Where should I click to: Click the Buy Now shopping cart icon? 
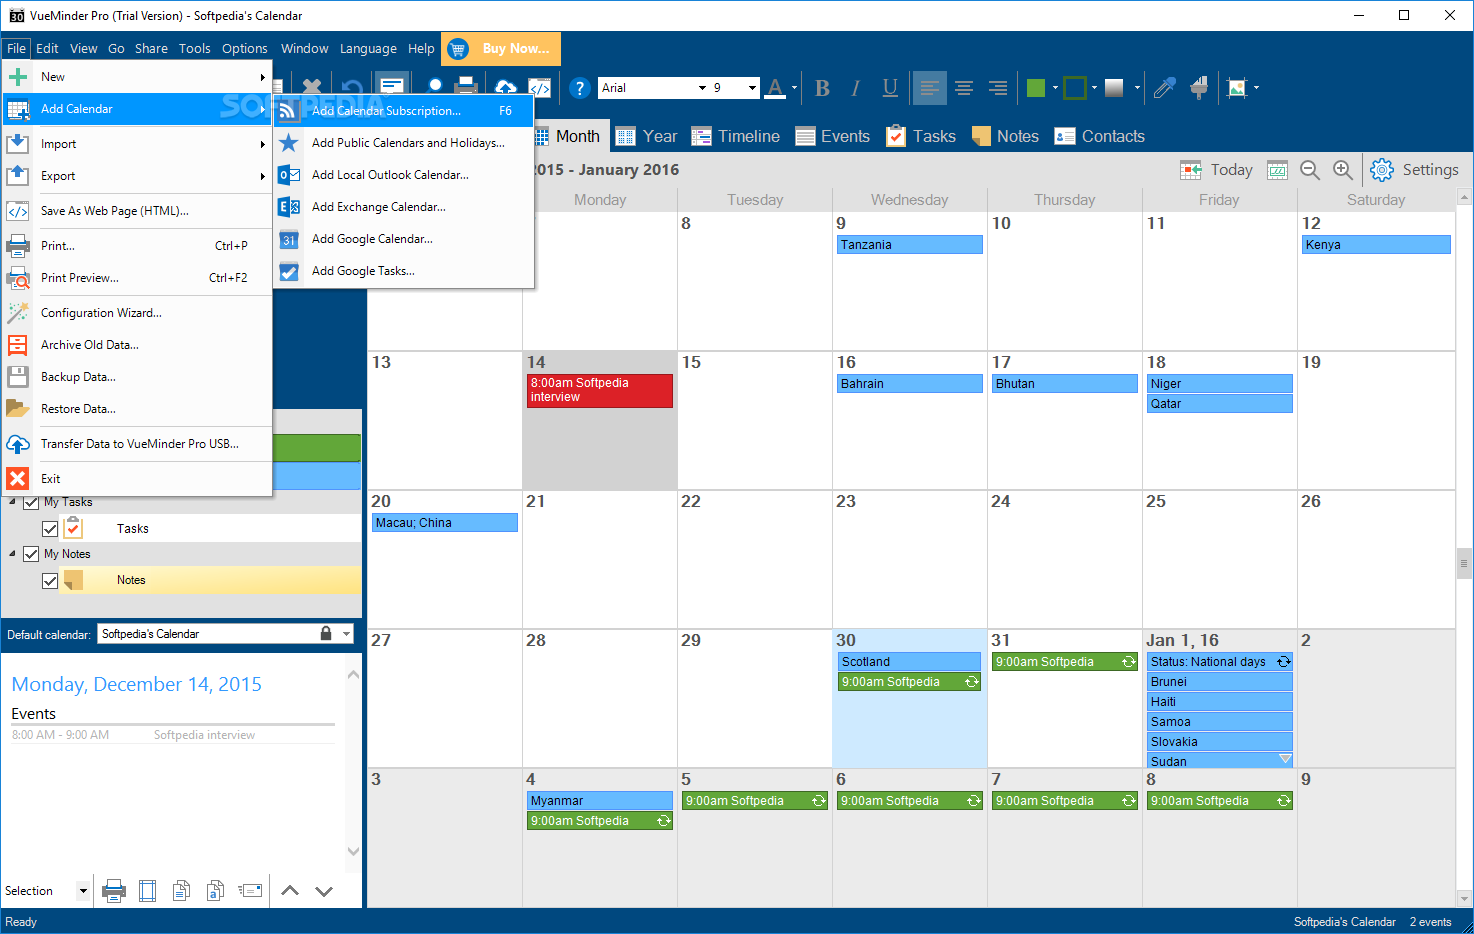click(458, 49)
